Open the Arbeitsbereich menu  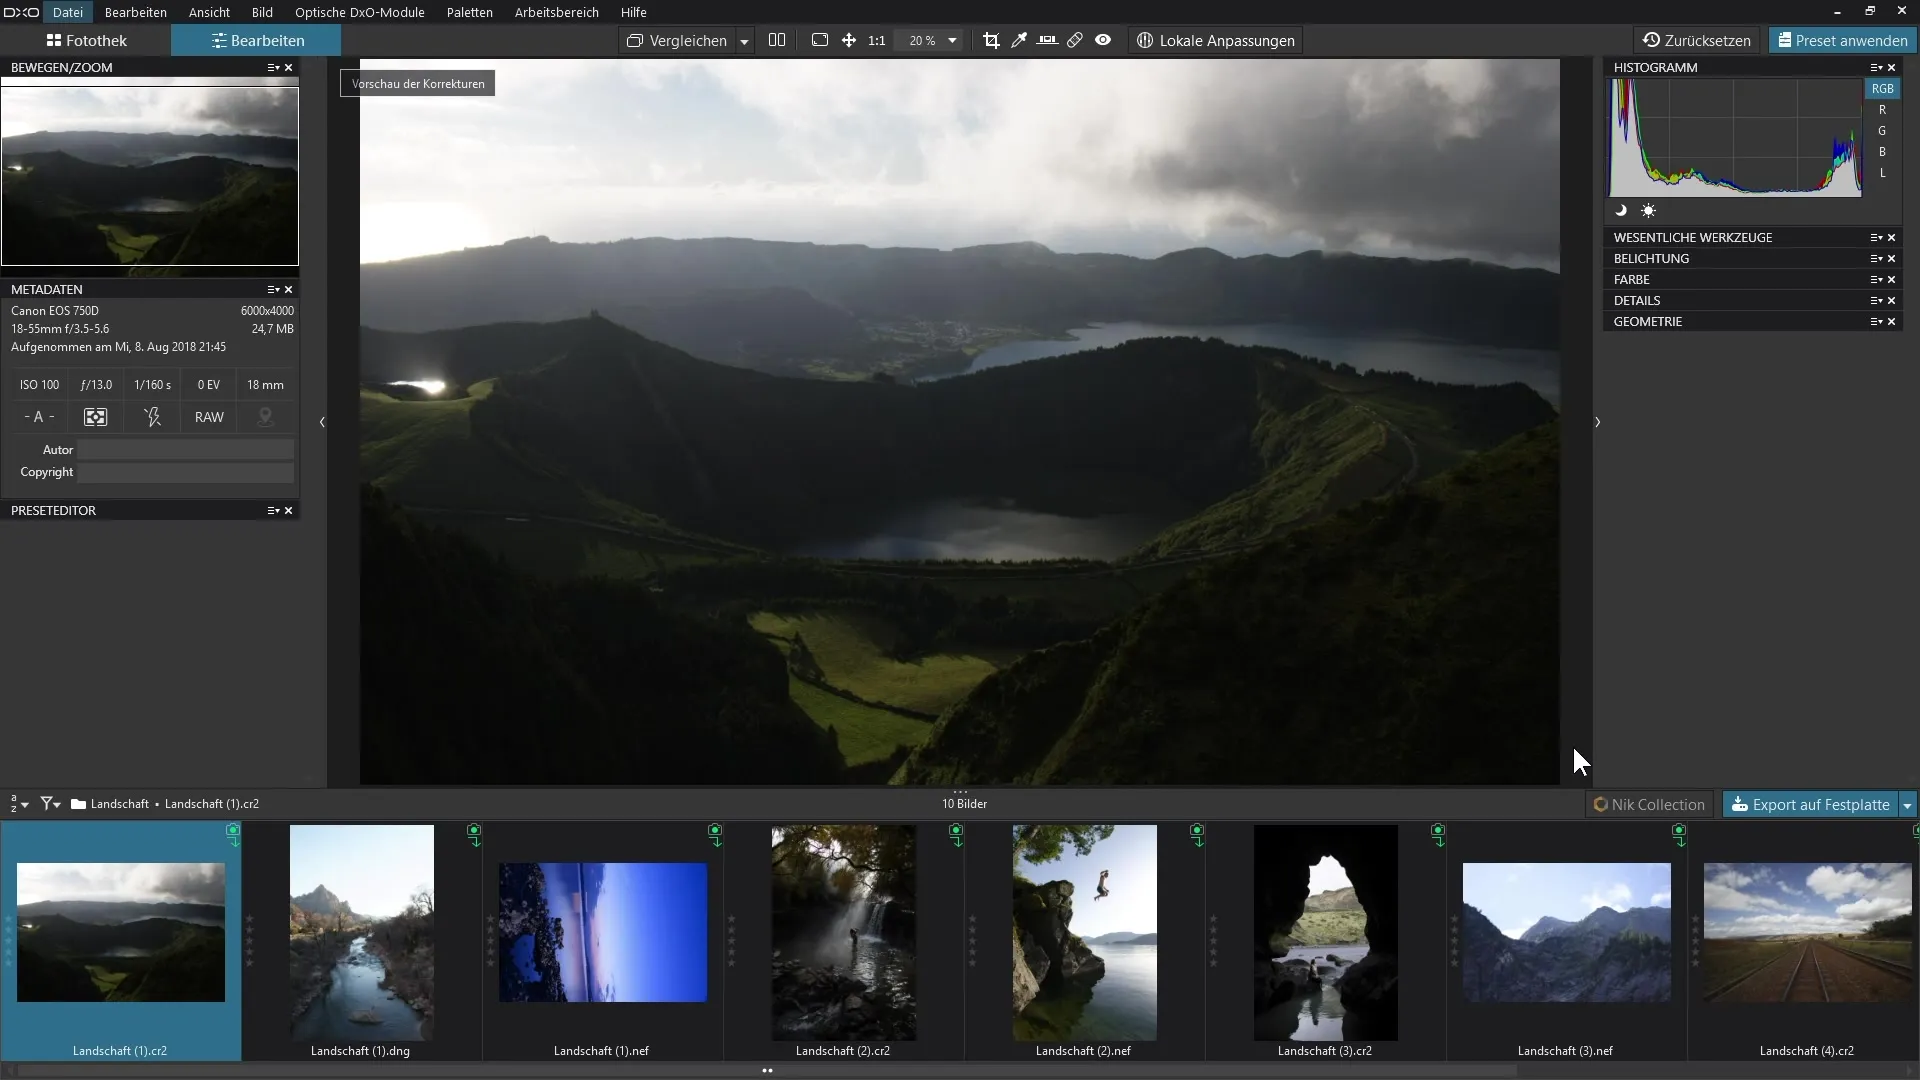557,12
